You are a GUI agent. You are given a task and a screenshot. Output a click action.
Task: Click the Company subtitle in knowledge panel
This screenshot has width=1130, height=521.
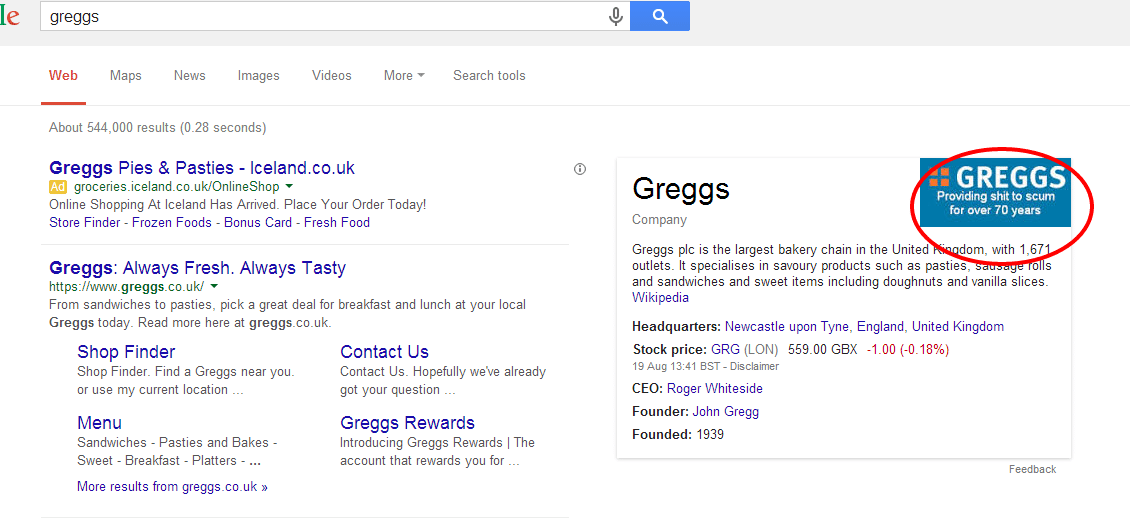coord(659,220)
